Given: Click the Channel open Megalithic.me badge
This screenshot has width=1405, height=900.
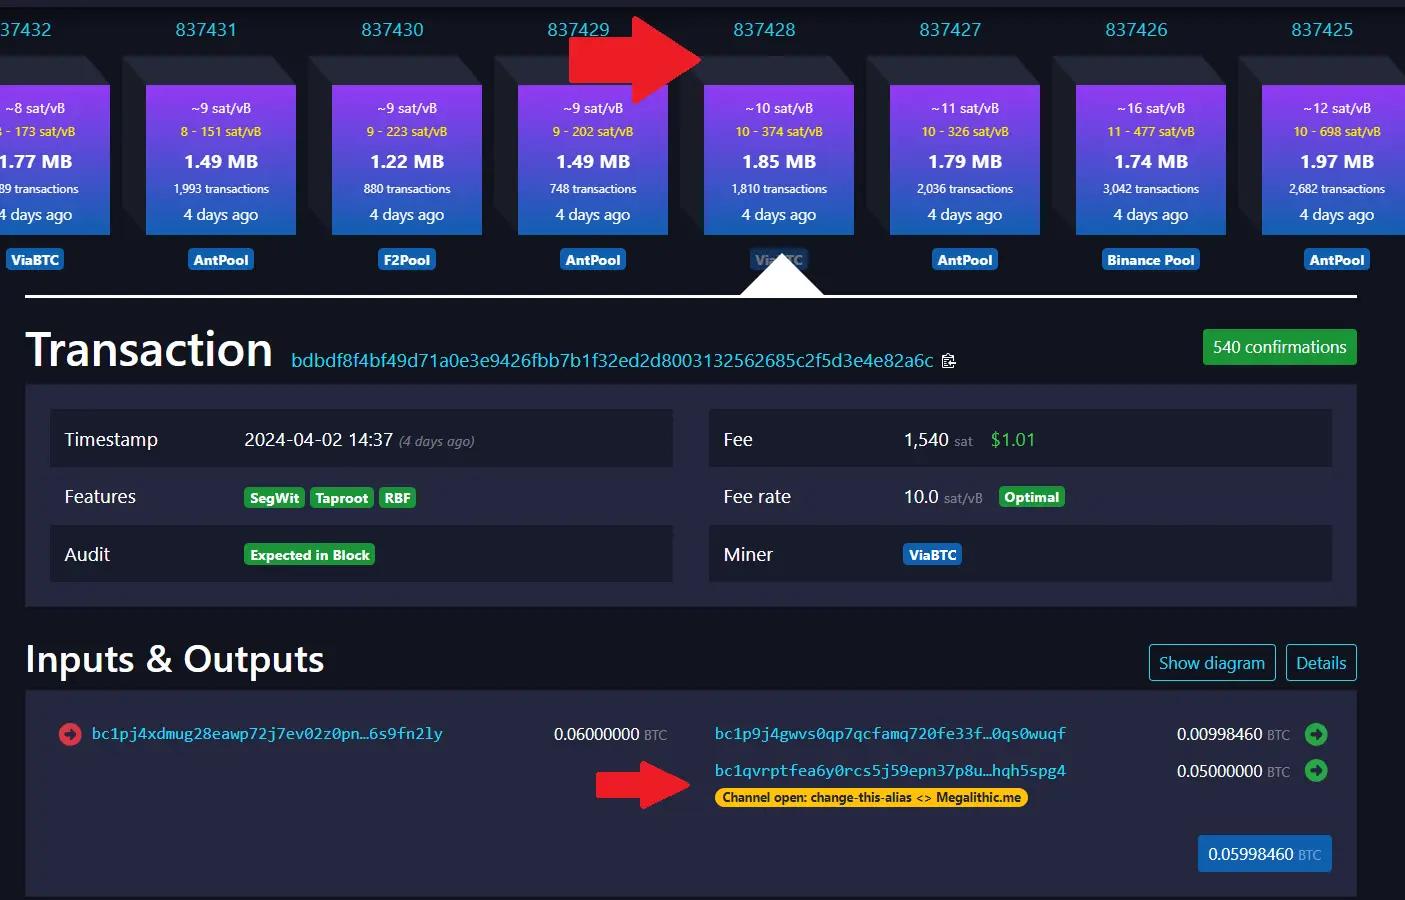Looking at the screenshot, I should pyautogui.click(x=871, y=797).
